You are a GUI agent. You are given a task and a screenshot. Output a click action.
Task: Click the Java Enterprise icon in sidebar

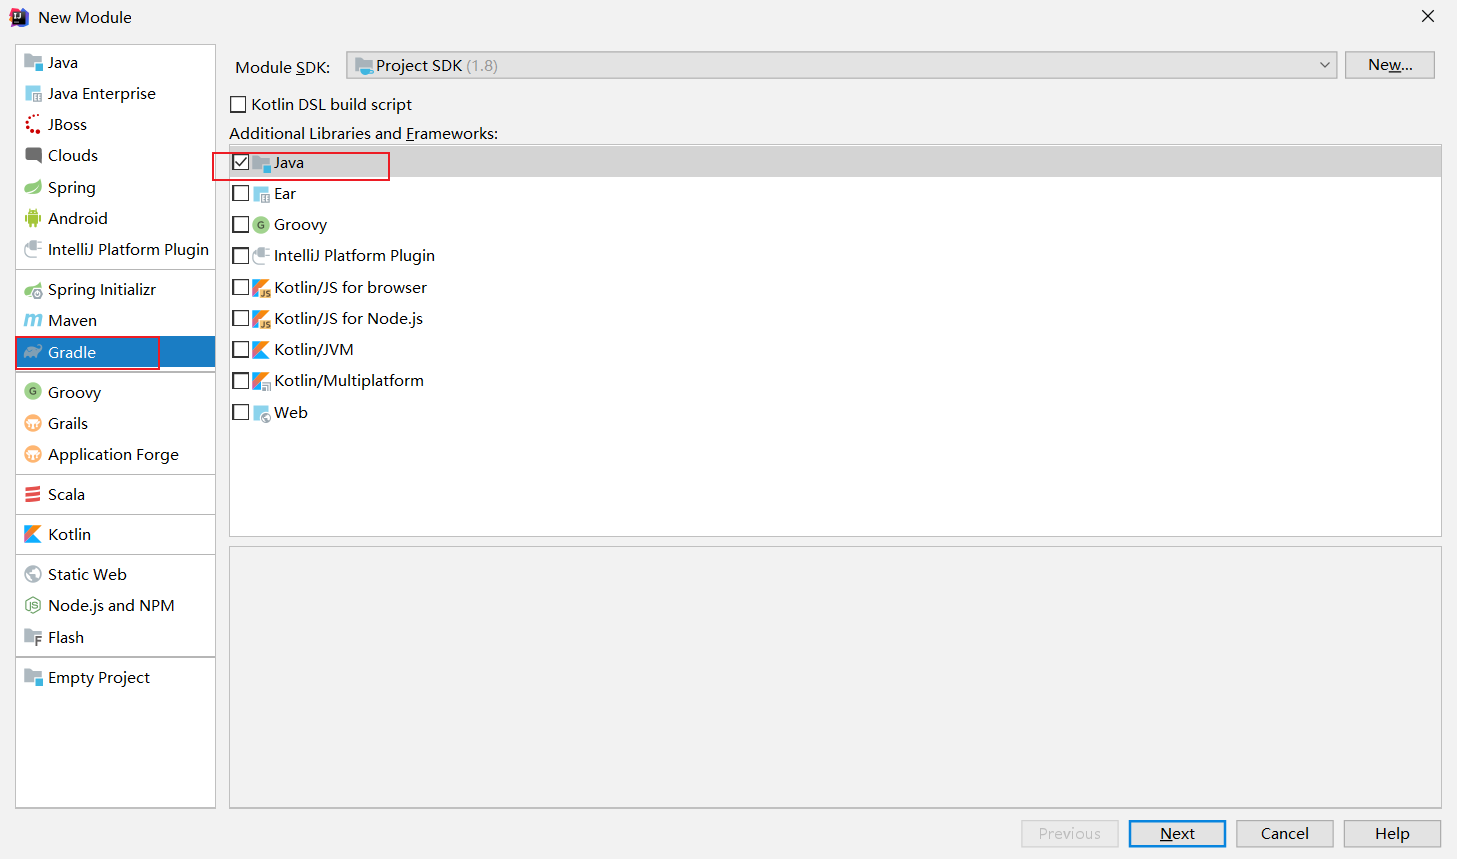coord(33,94)
